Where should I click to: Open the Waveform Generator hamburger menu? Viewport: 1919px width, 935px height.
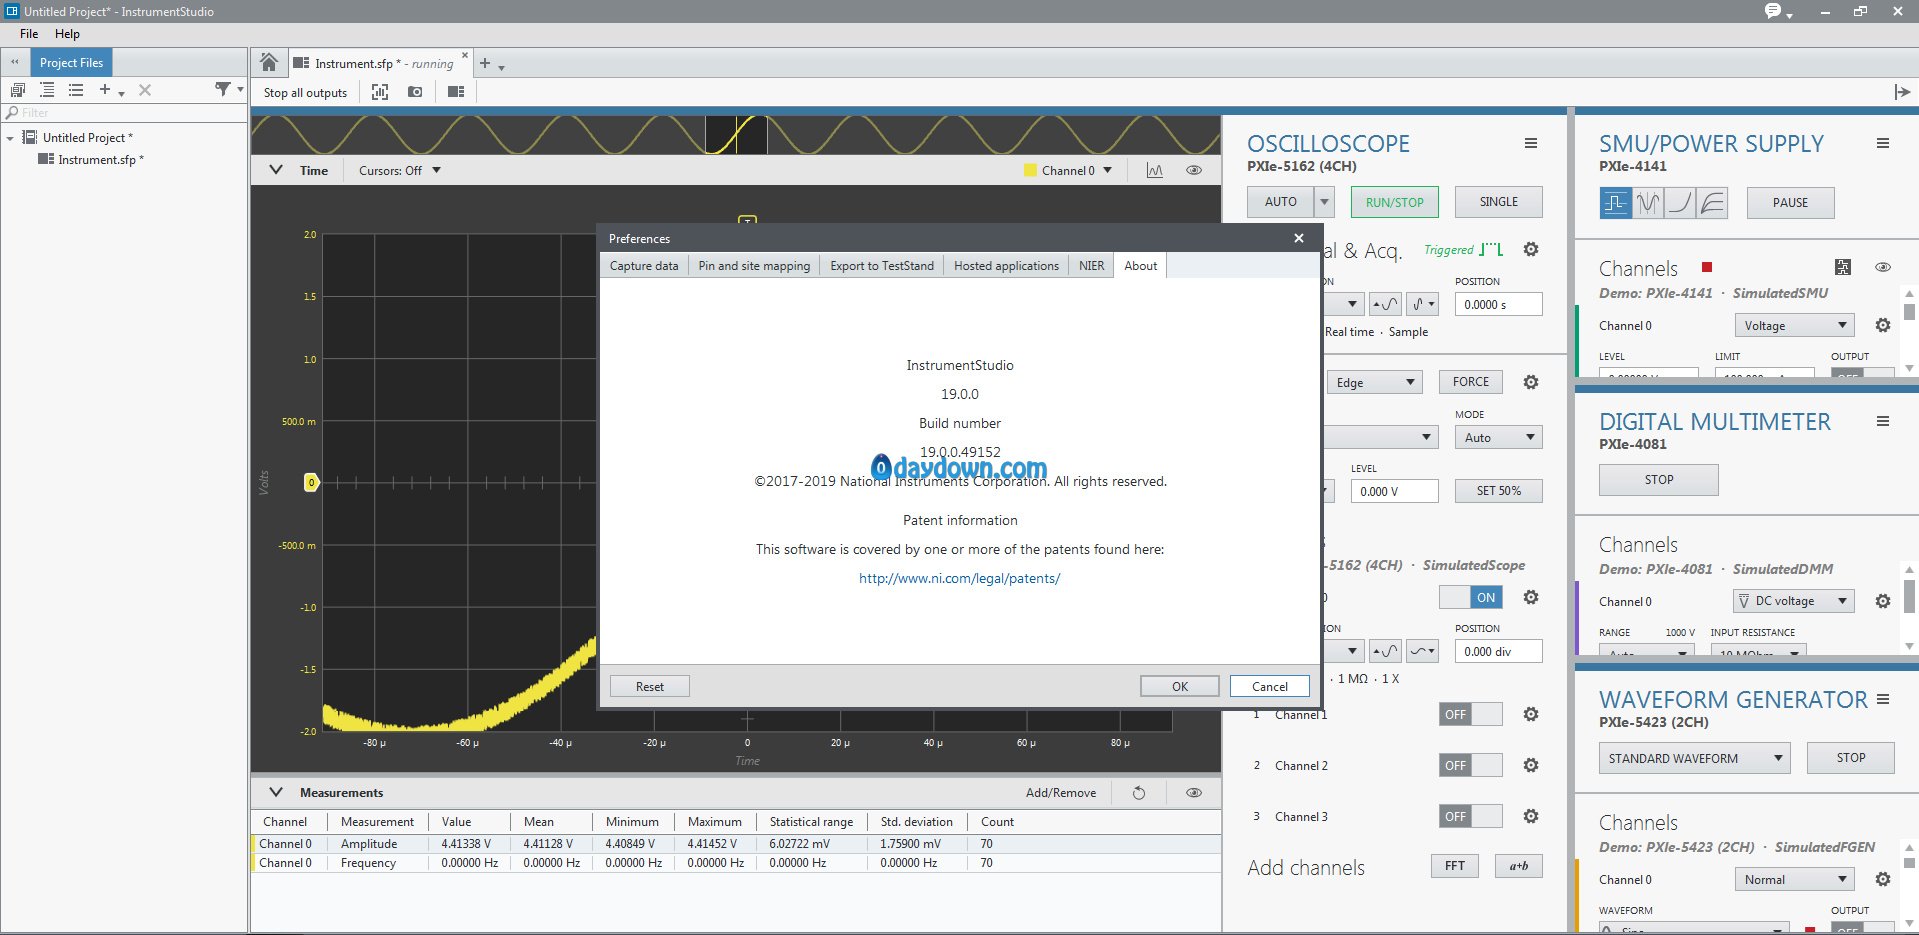point(1883,700)
